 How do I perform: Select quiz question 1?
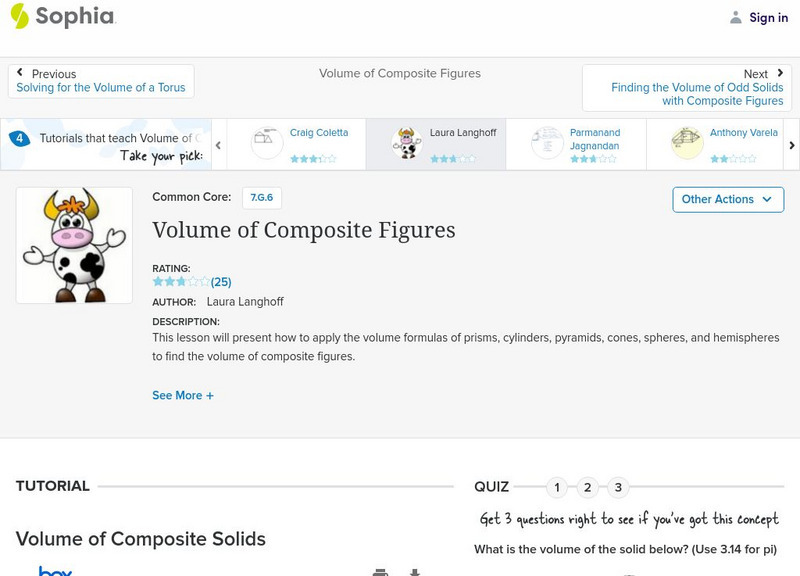pos(557,488)
